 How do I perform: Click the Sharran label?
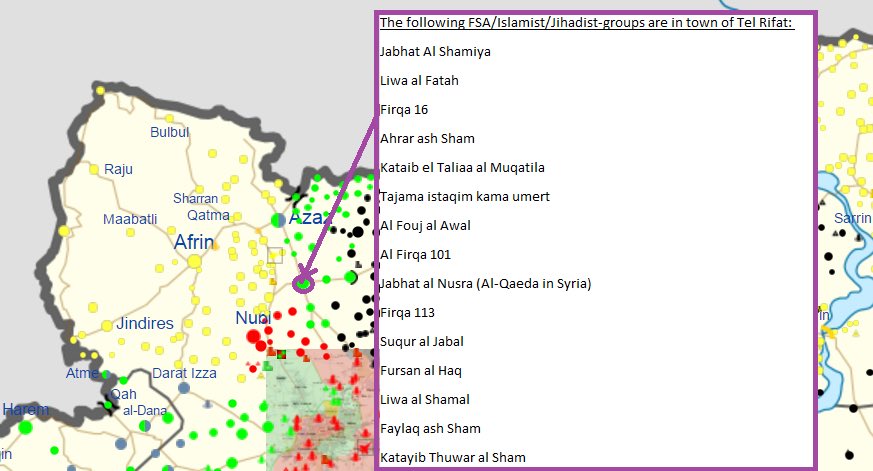(x=195, y=199)
